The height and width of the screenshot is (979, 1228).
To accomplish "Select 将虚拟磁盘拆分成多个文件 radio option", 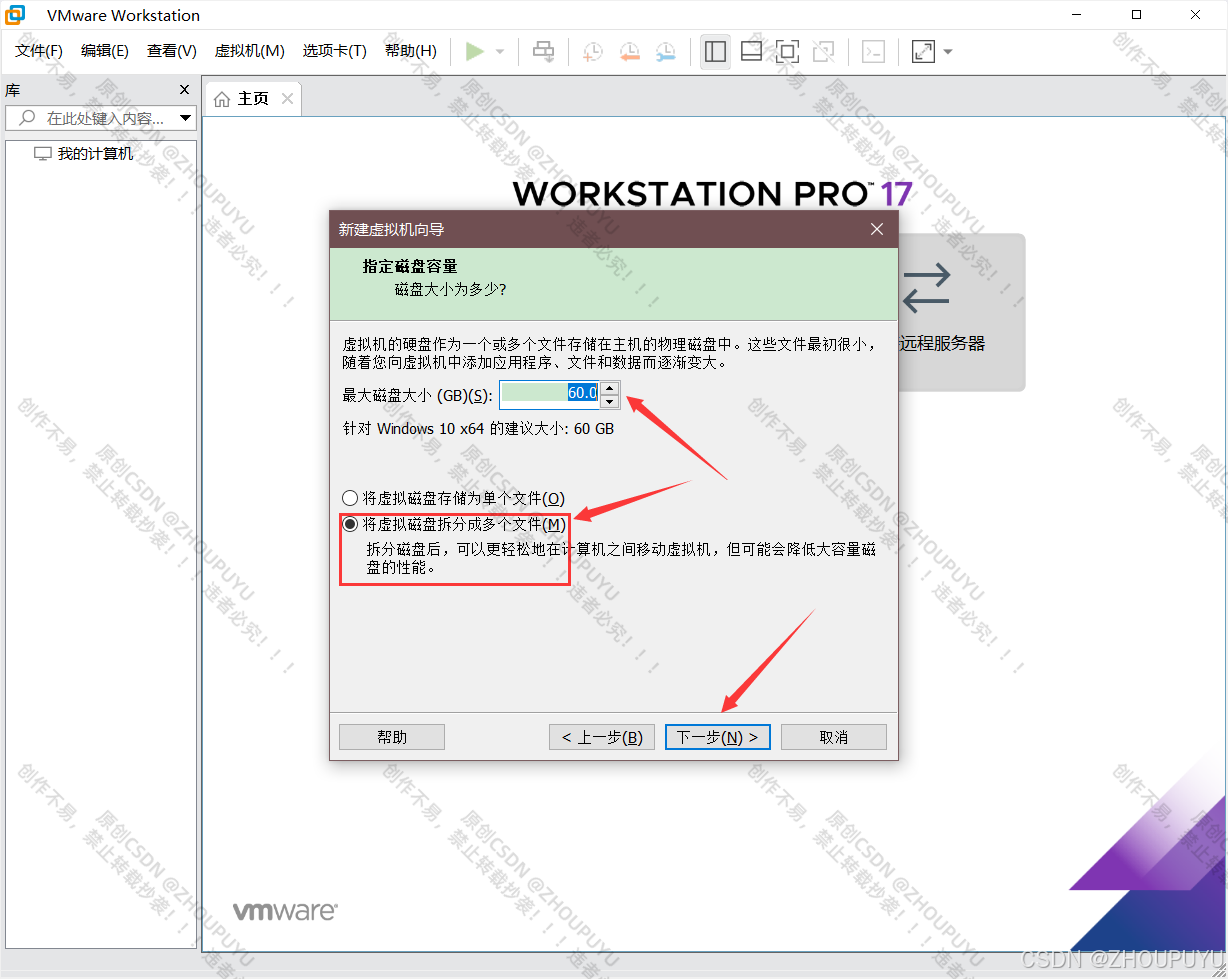I will click(x=454, y=524).
